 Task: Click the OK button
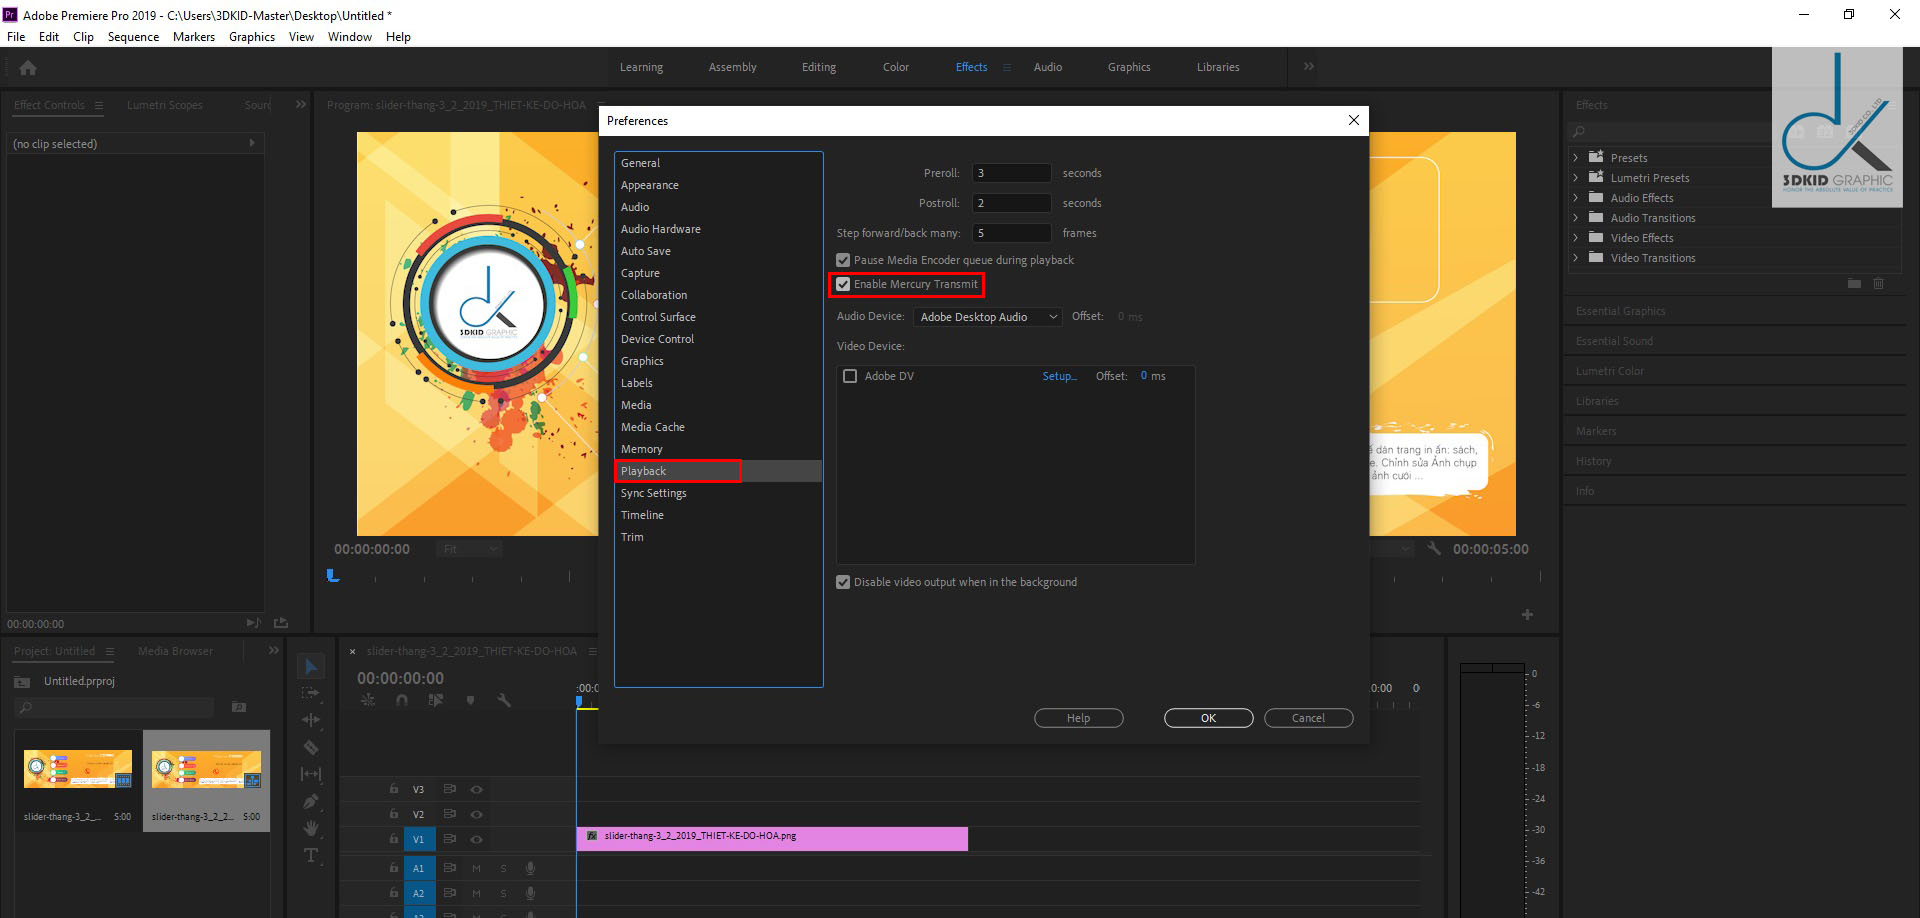[x=1208, y=718]
